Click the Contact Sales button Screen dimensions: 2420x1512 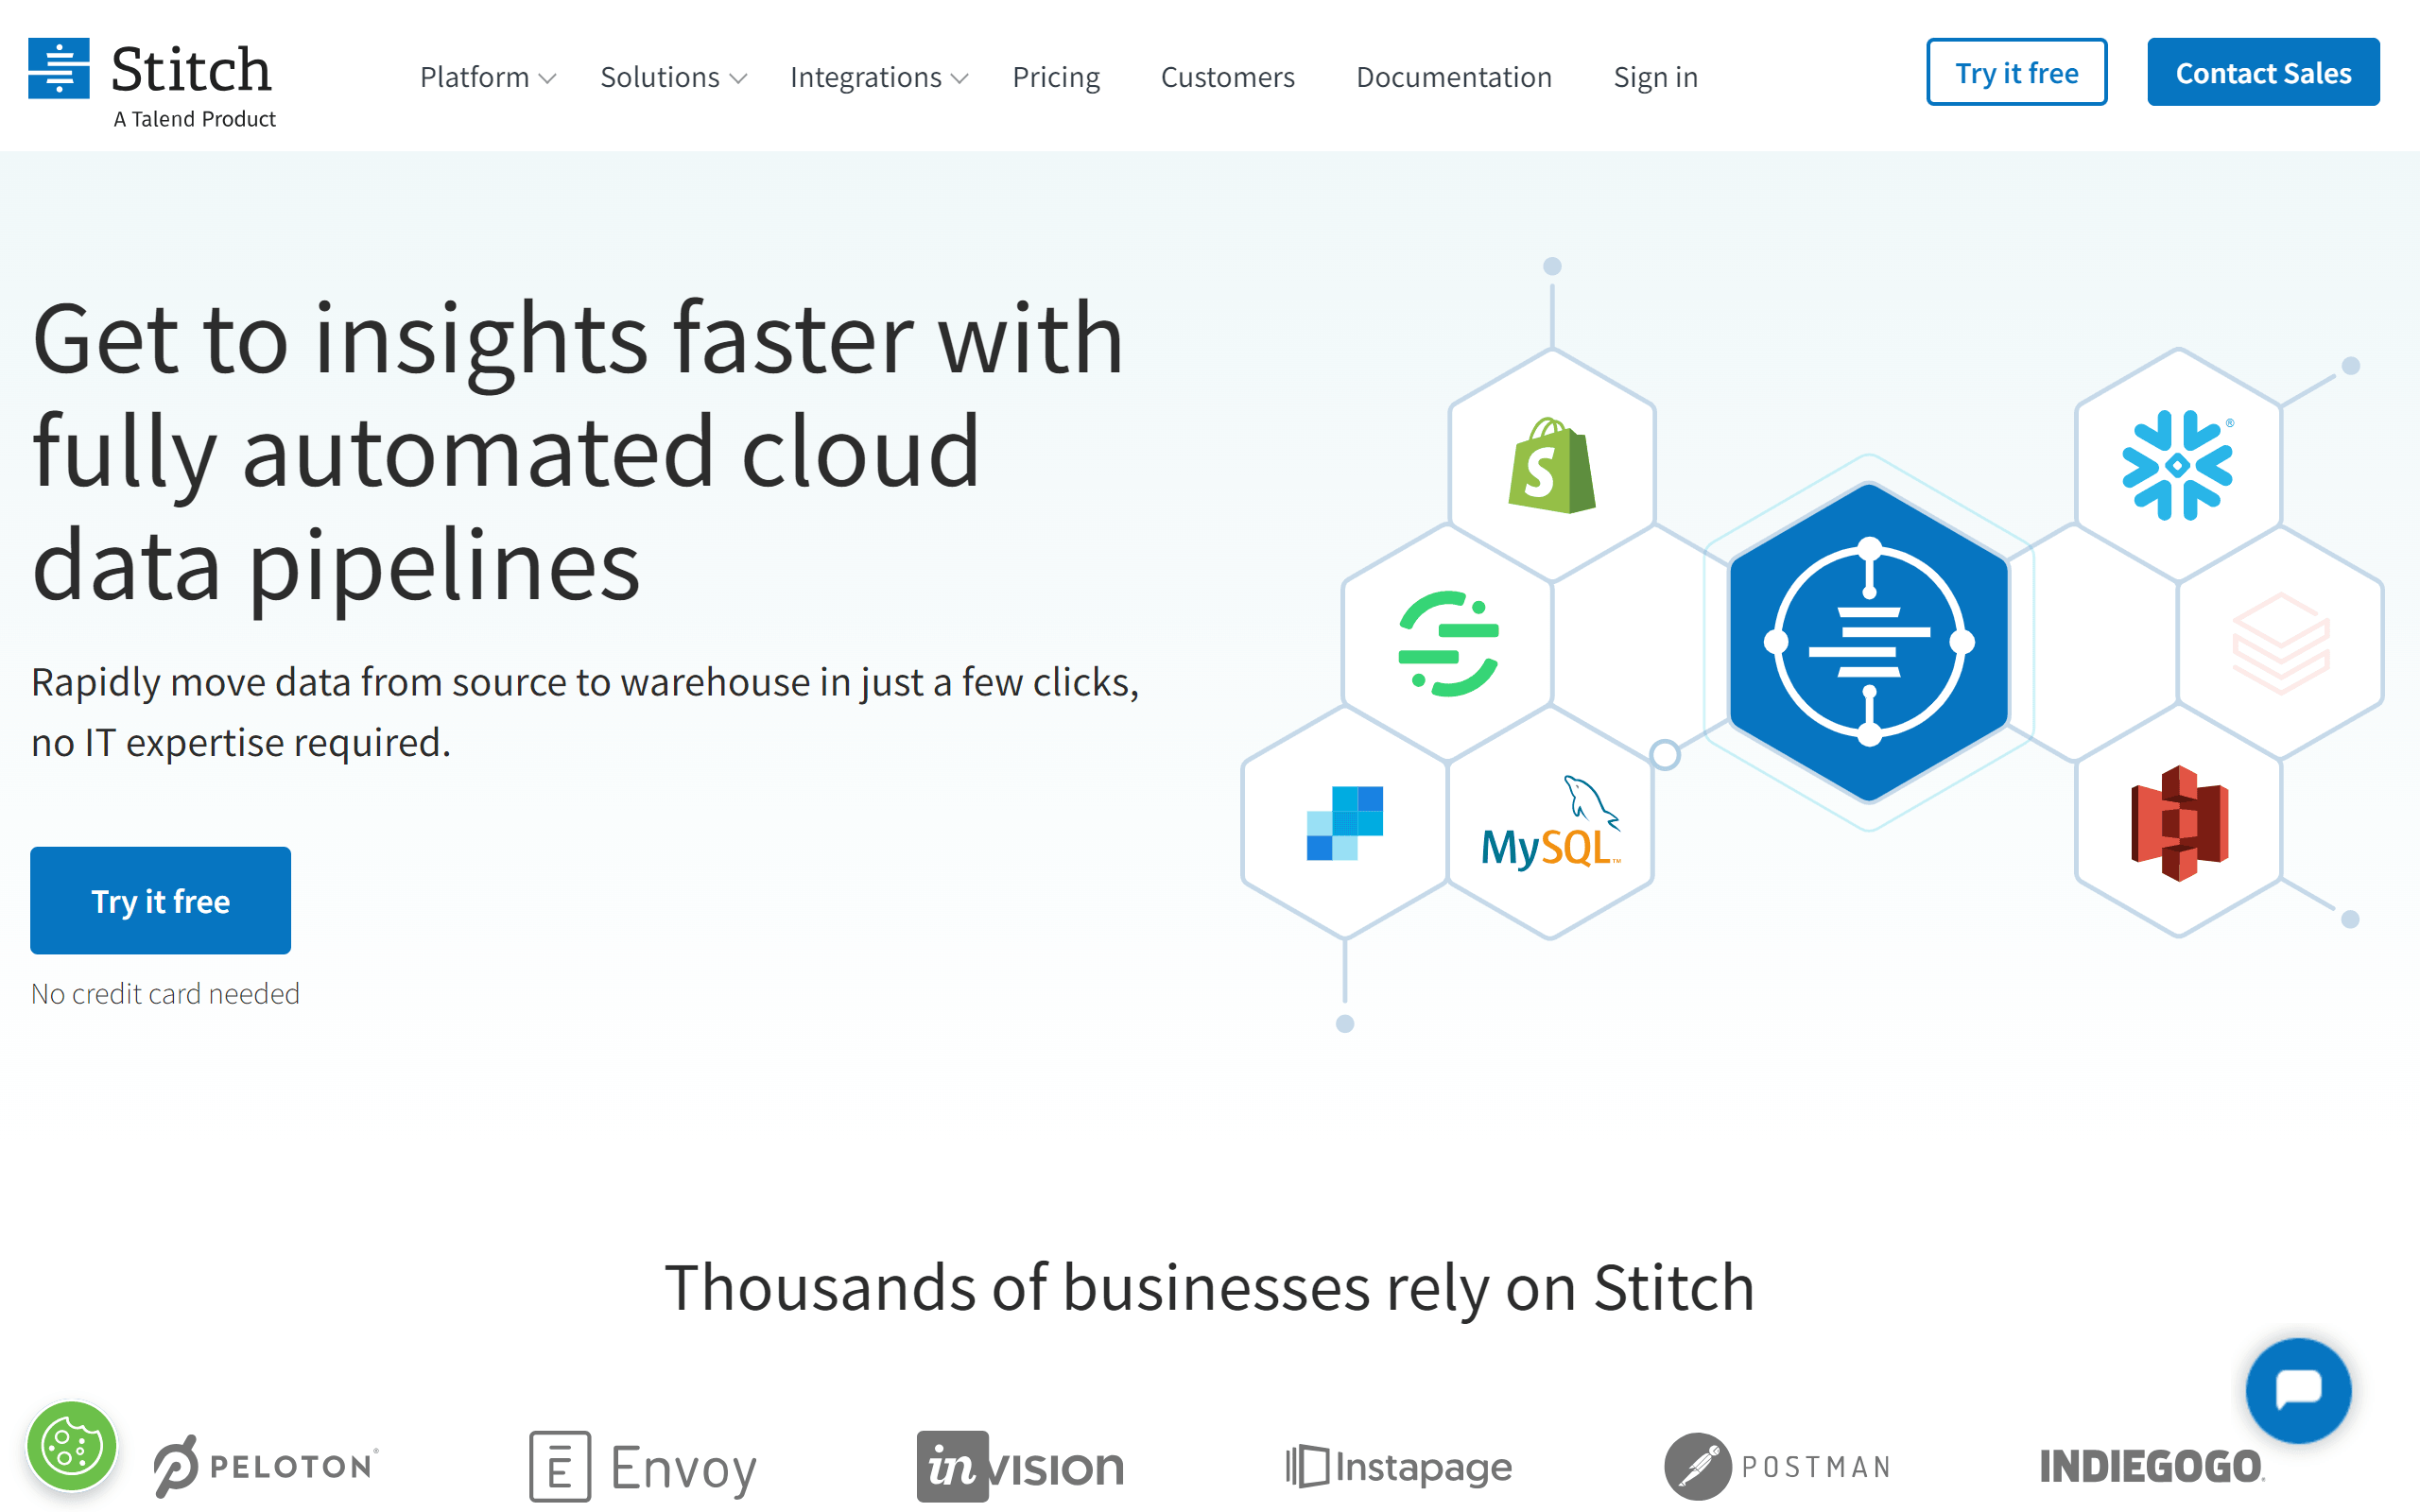click(2265, 73)
